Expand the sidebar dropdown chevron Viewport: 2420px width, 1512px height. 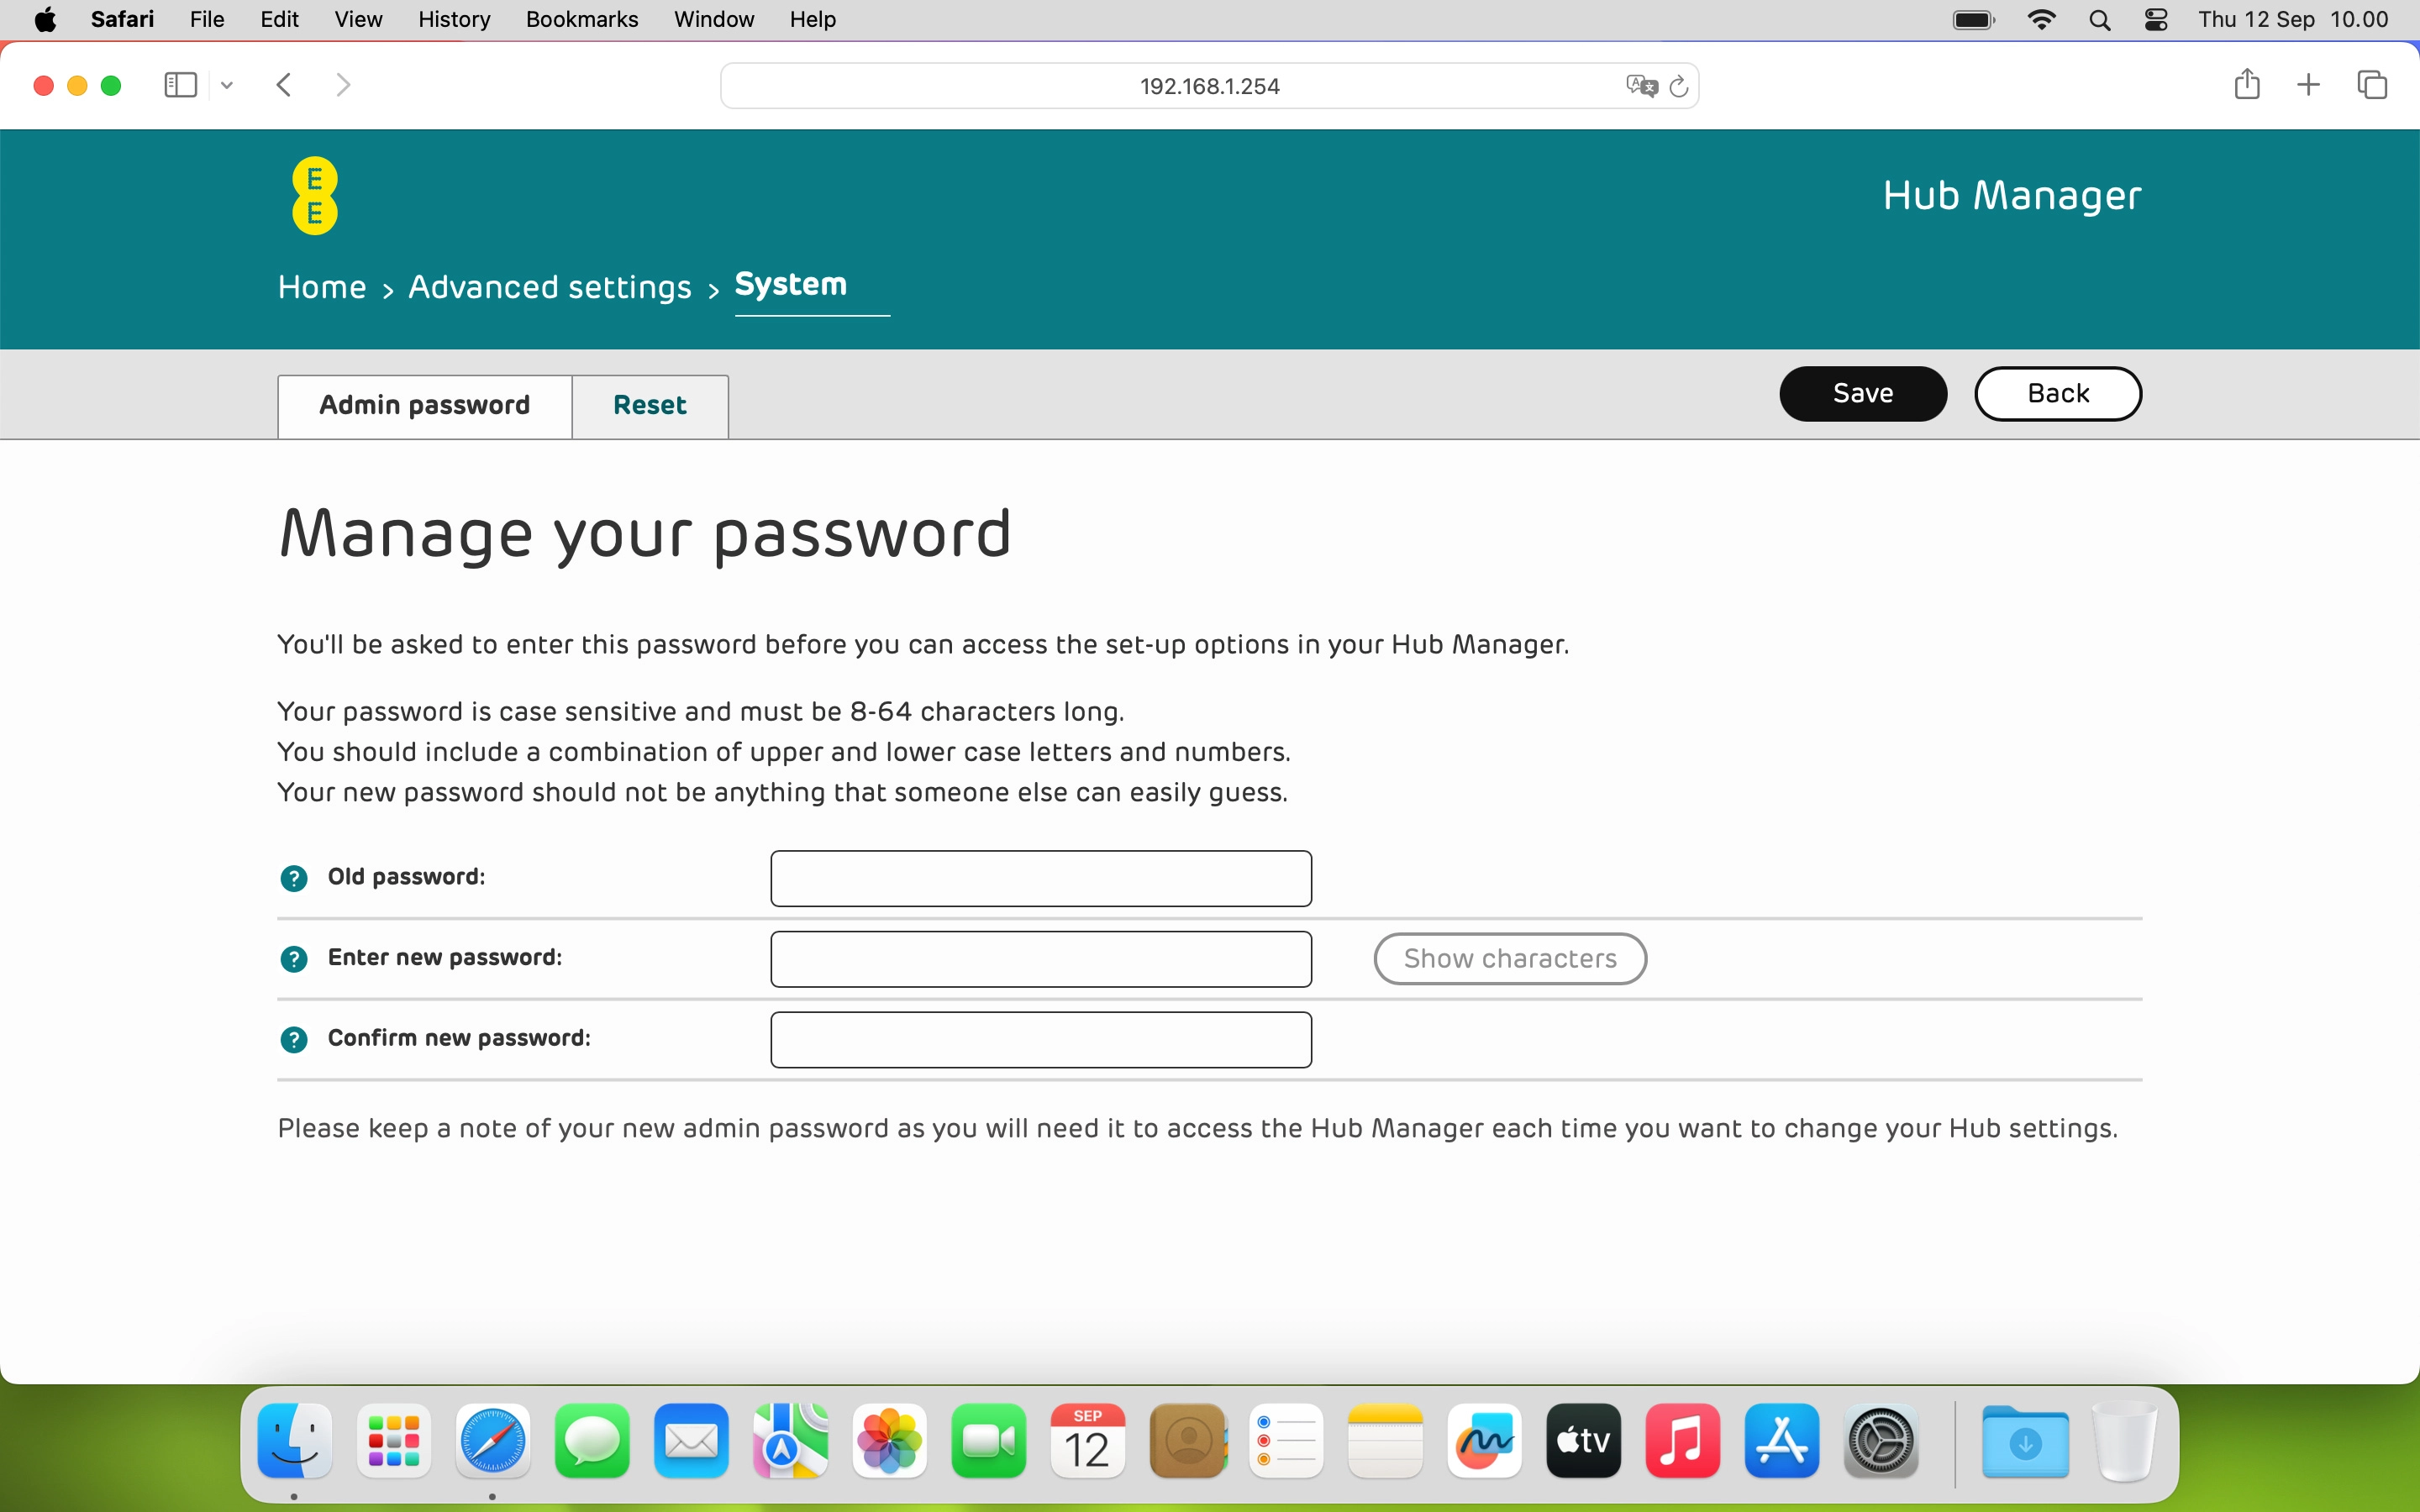[227, 85]
